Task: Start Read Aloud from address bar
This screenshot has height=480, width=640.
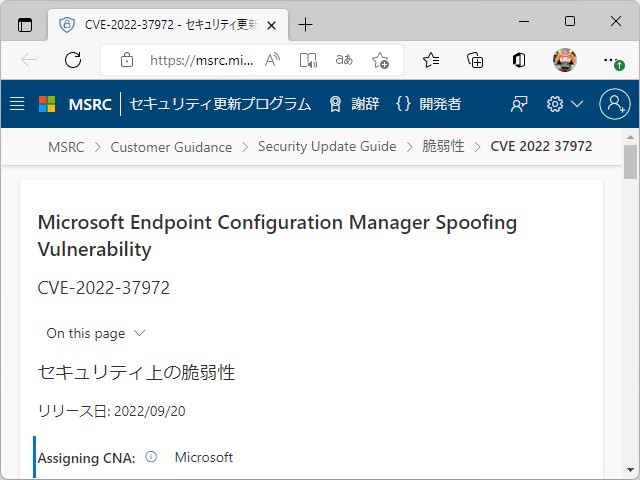Action: click(272, 60)
